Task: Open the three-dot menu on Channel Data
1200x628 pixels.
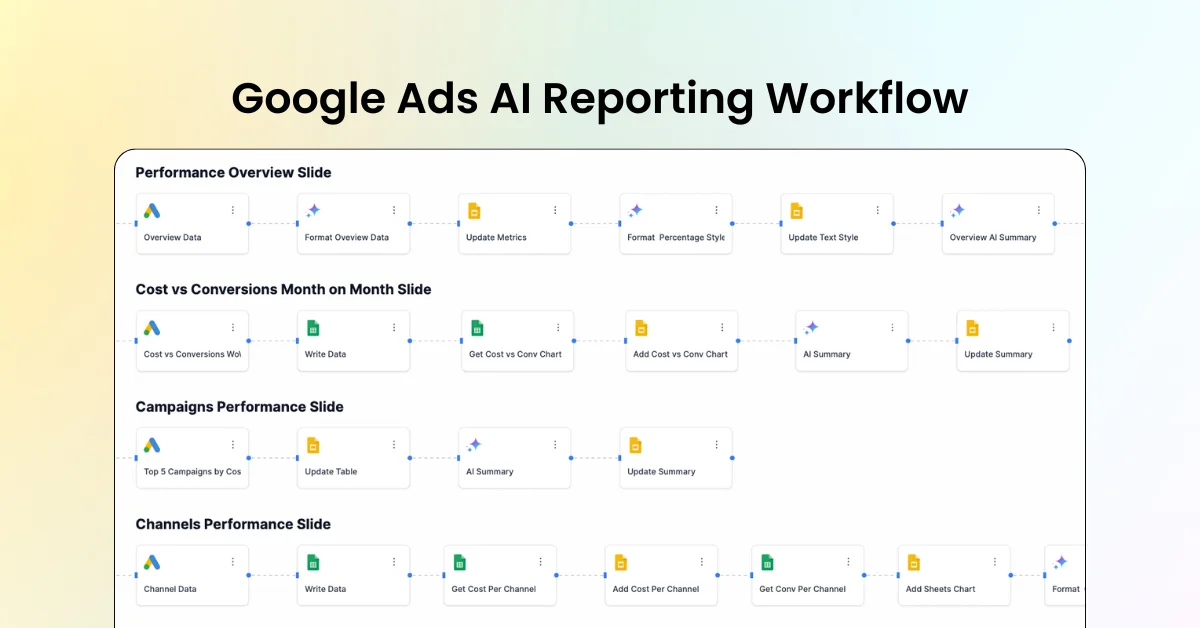Action: (x=233, y=562)
